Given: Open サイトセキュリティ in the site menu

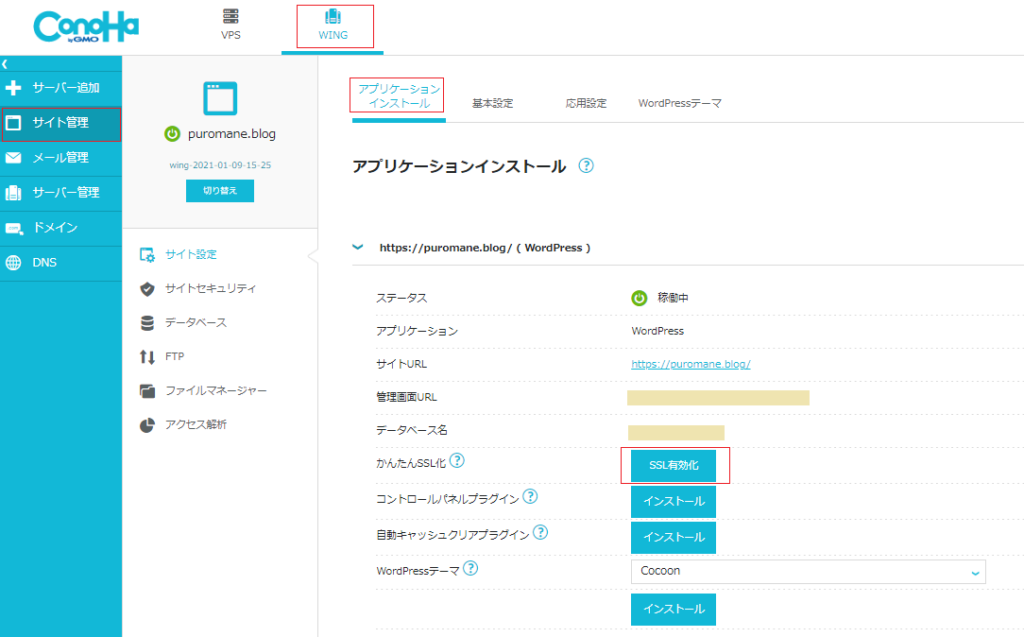Looking at the screenshot, I should (210, 289).
